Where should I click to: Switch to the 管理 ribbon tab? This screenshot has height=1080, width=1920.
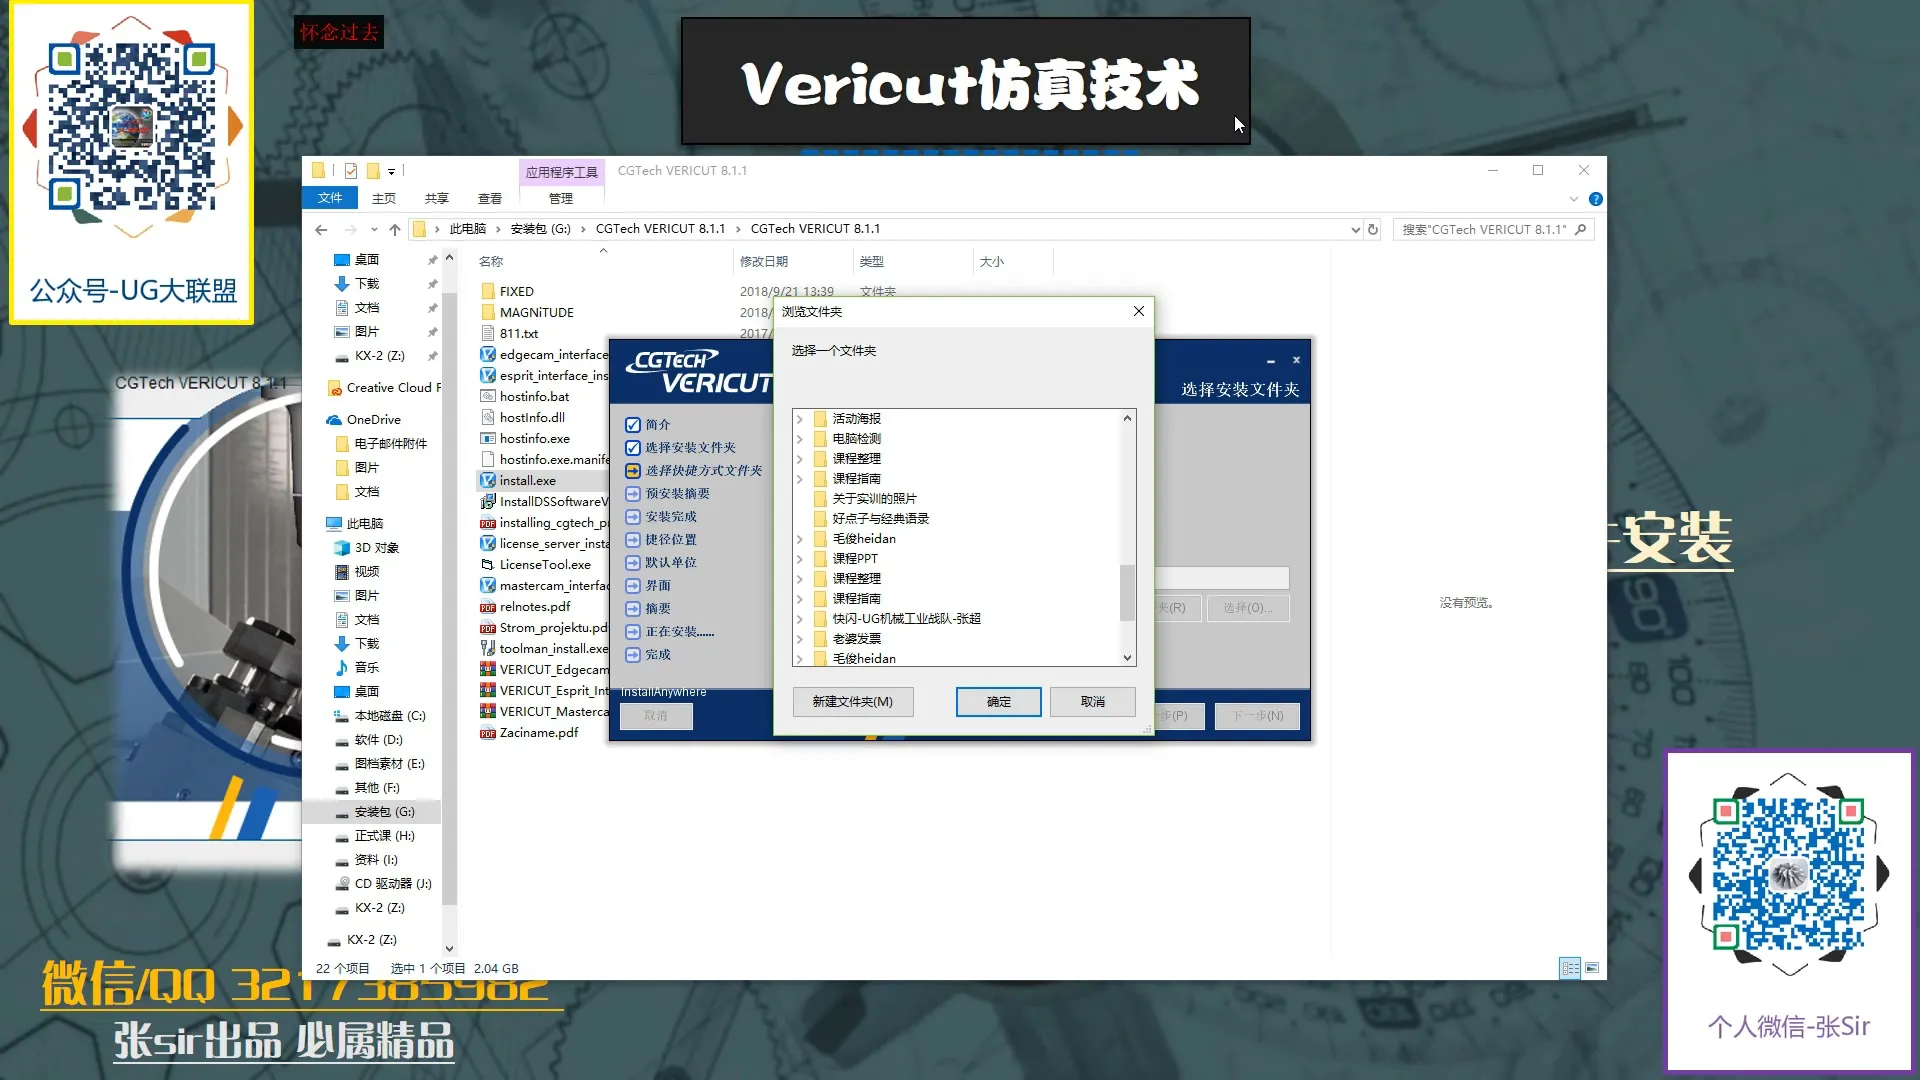[x=561, y=198]
